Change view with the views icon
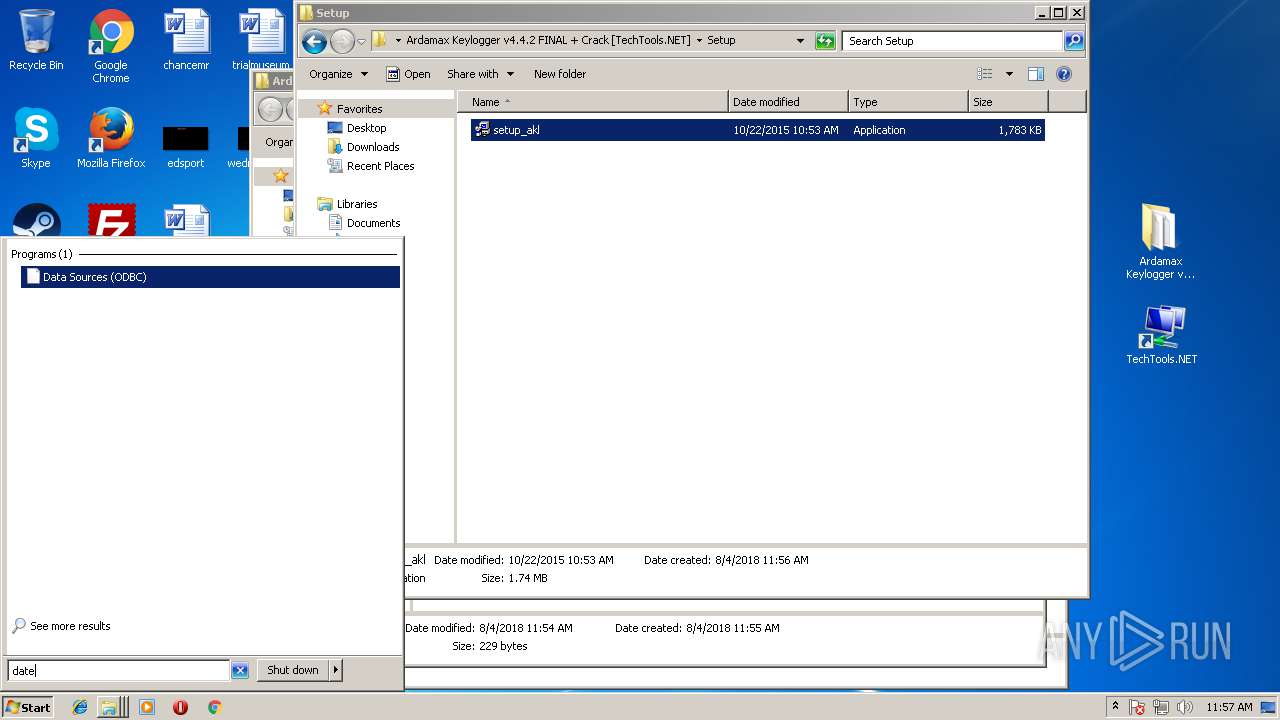The width and height of the screenshot is (1280, 720). pyautogui.click(x=985, y=74)
